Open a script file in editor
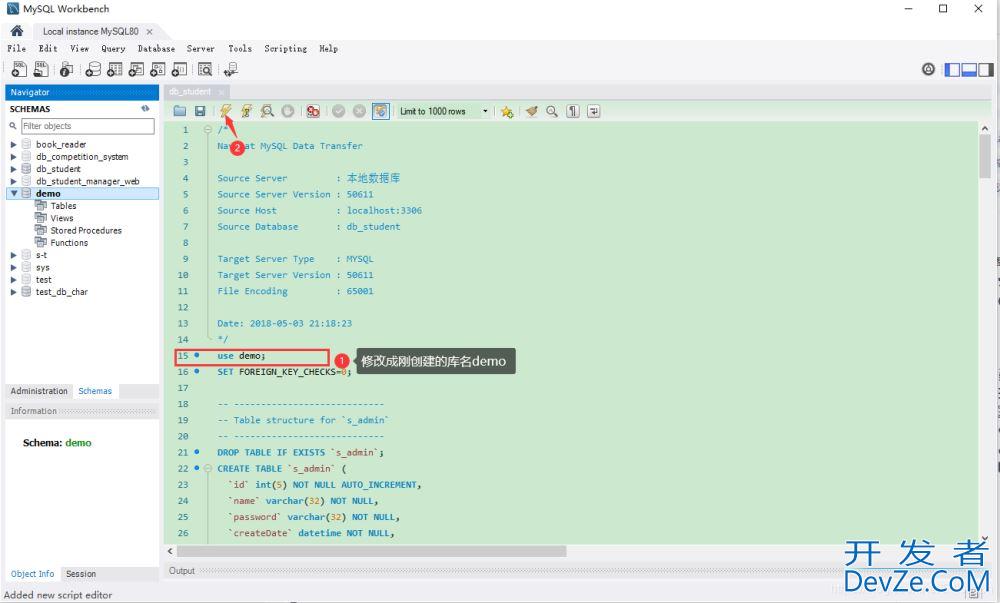 pyautogui.click(x=180, y=112)
